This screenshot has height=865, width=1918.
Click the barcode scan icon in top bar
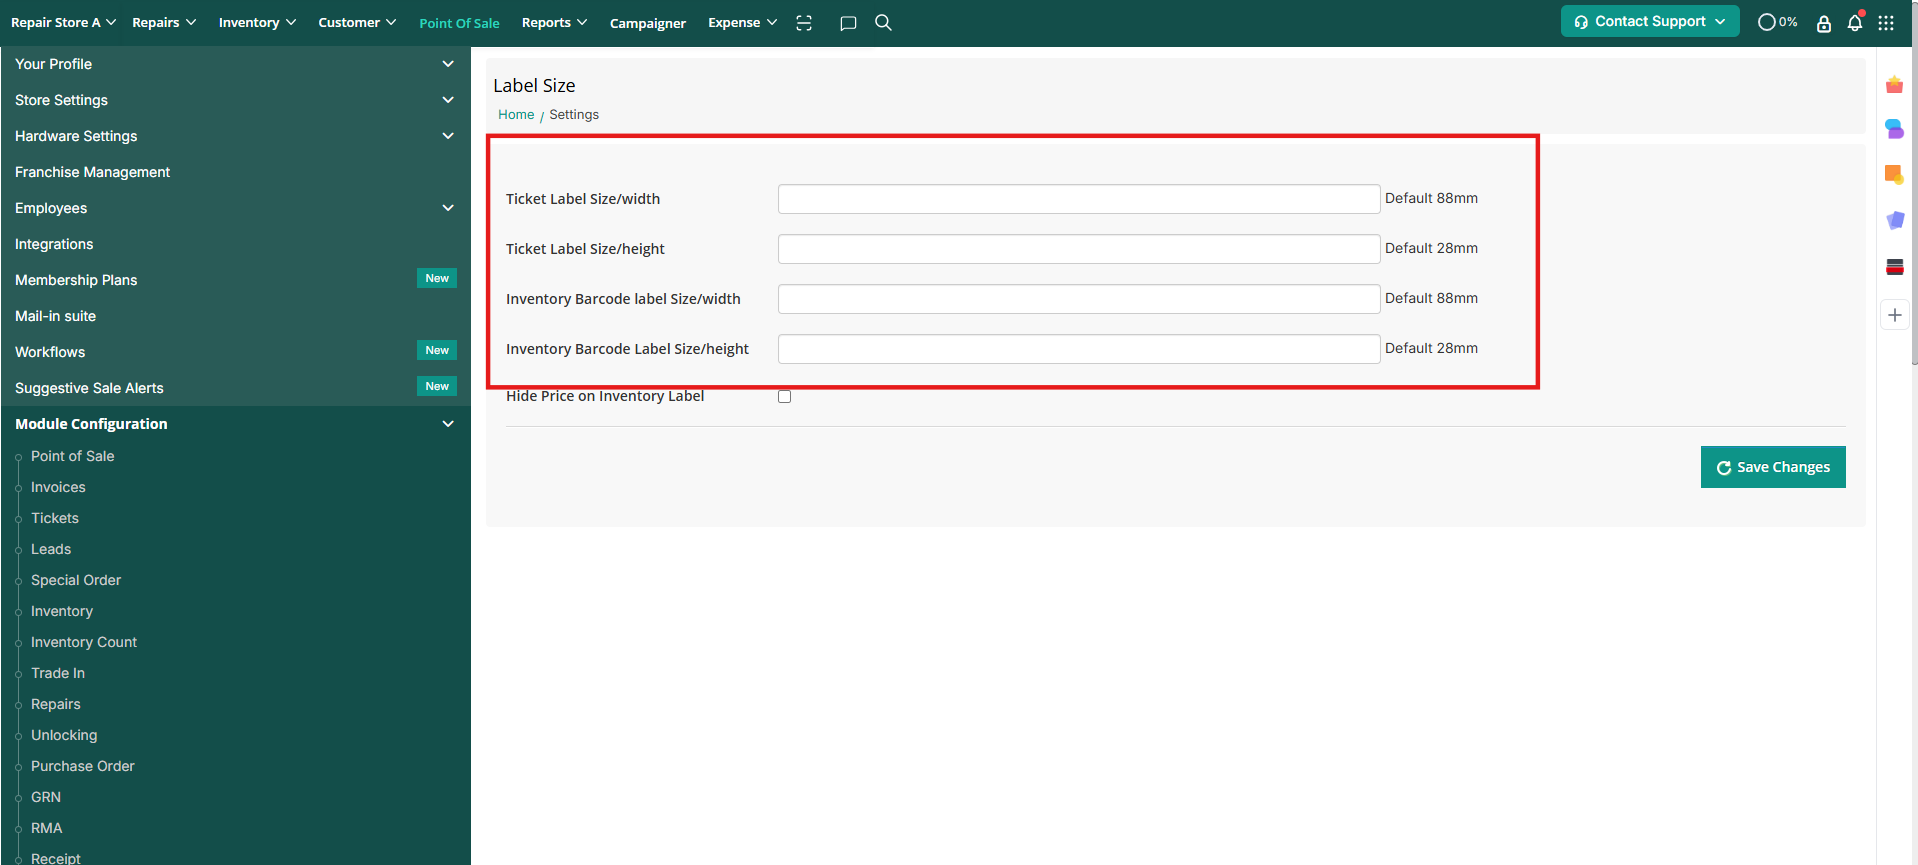tap(804, 23)
